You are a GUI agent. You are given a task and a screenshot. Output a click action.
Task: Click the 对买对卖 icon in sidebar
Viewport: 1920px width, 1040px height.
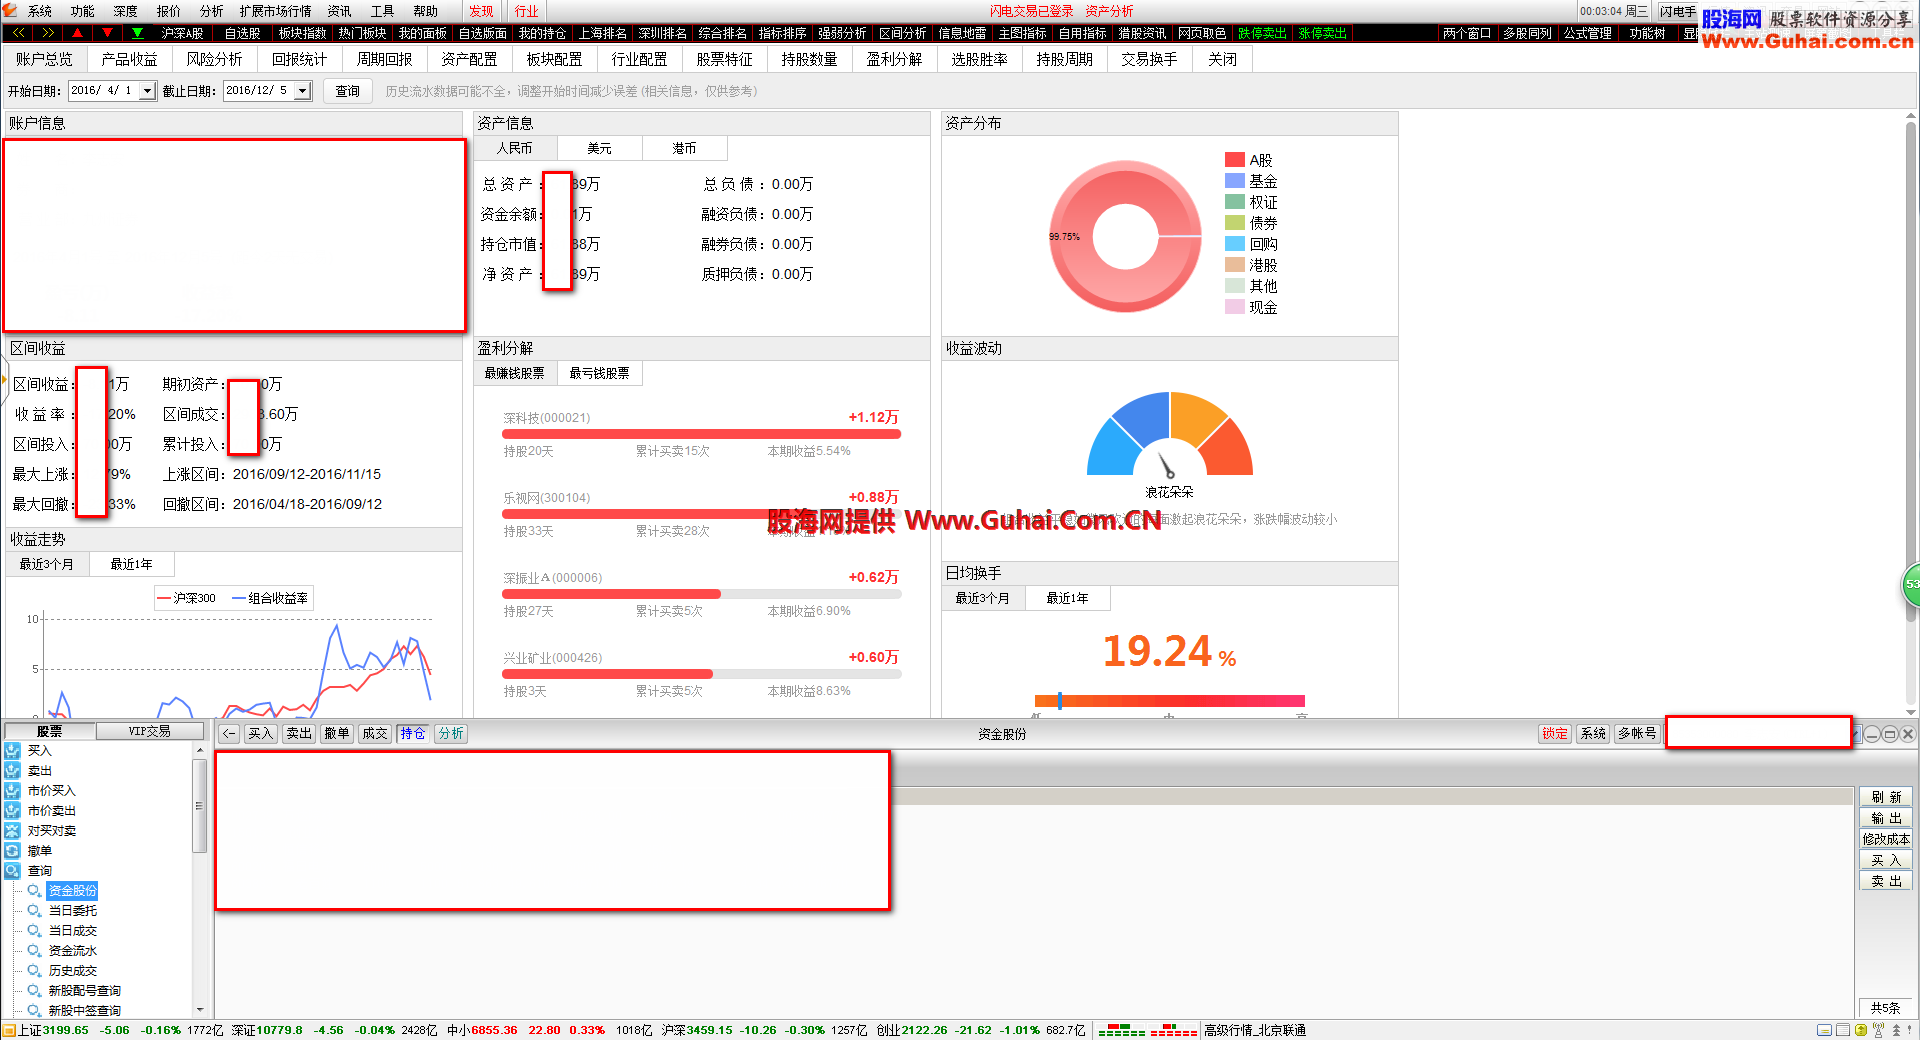[x=12, y=831]
